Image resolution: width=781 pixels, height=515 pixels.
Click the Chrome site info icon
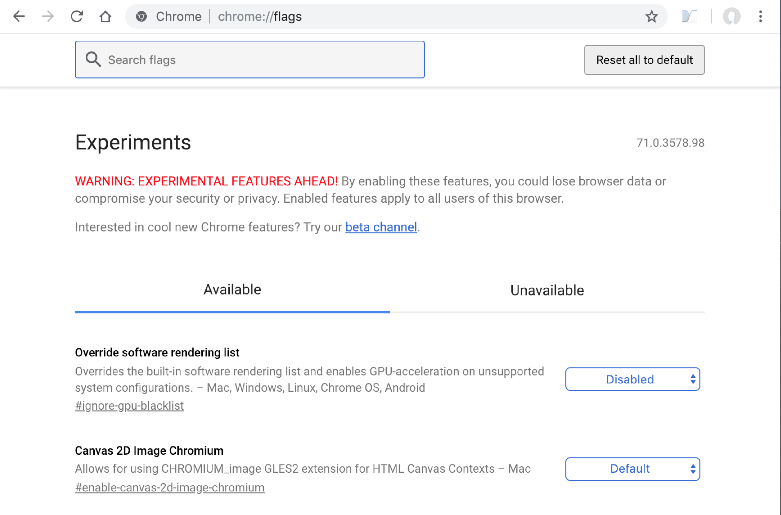(141, 16)
